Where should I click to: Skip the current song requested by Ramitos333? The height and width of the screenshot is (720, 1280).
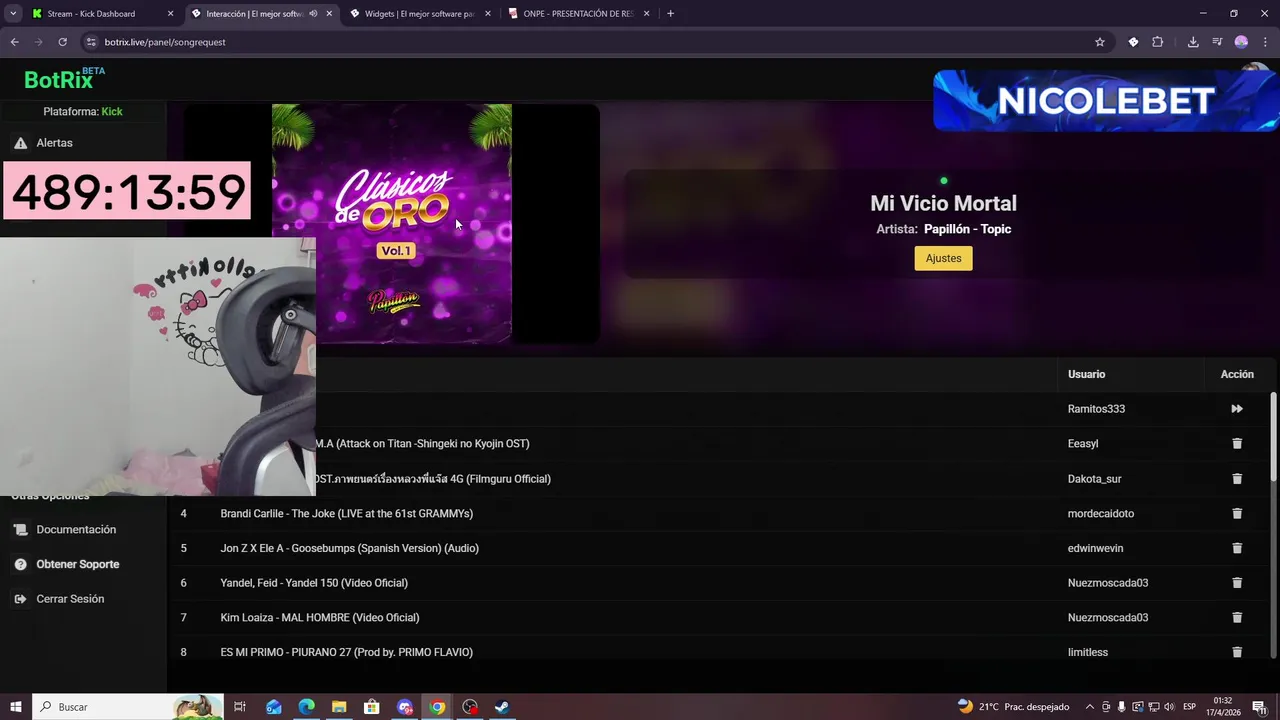1237,409
